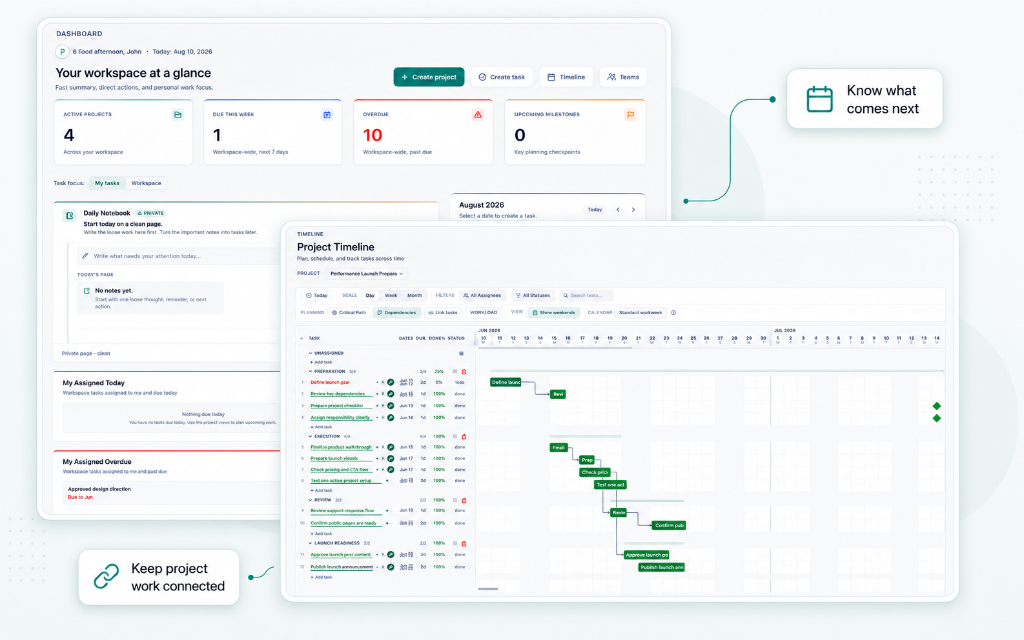Collapse all groups using the Task header toggle

(302, 338)
